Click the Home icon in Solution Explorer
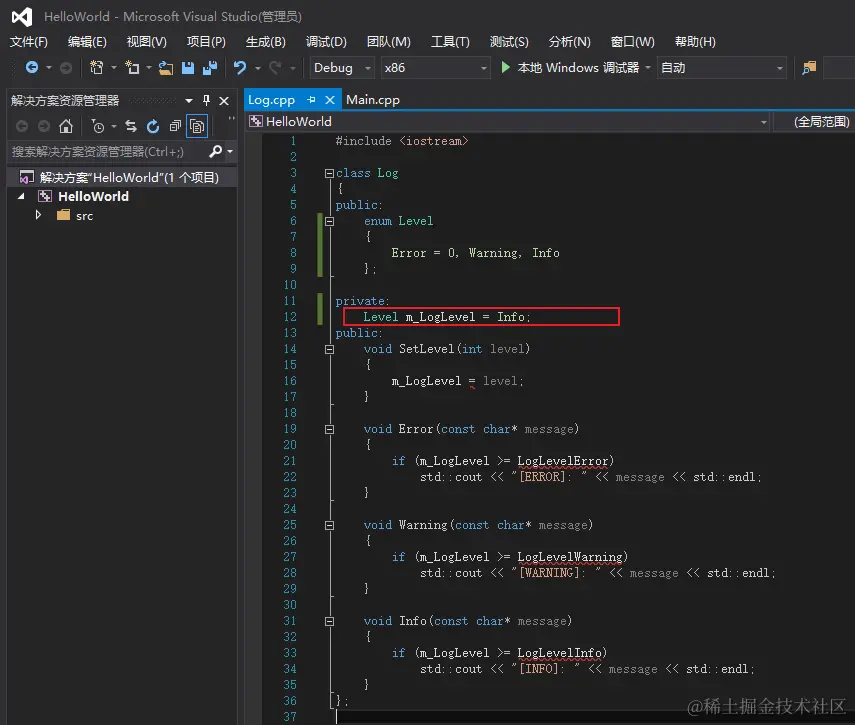The width and height of the screenshot is (855, 725). 66,126
